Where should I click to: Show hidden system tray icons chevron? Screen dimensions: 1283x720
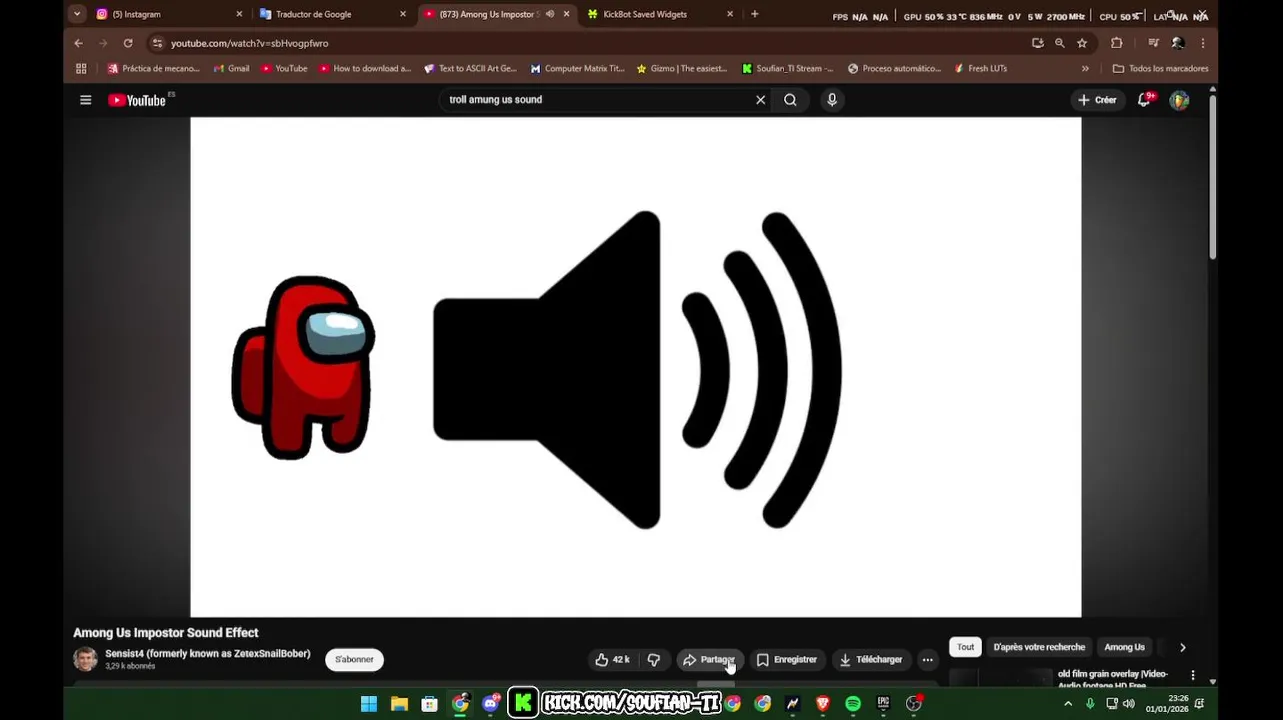pyautogui.click(x=1068, y=704)
